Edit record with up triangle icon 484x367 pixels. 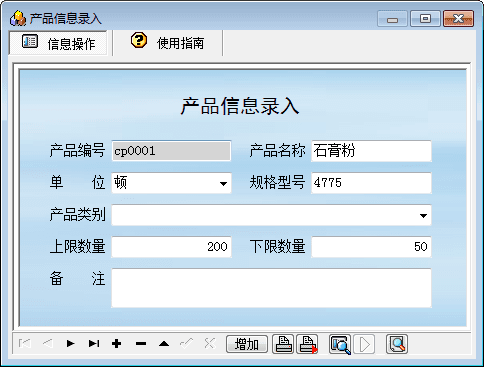(x=164, y=343)
